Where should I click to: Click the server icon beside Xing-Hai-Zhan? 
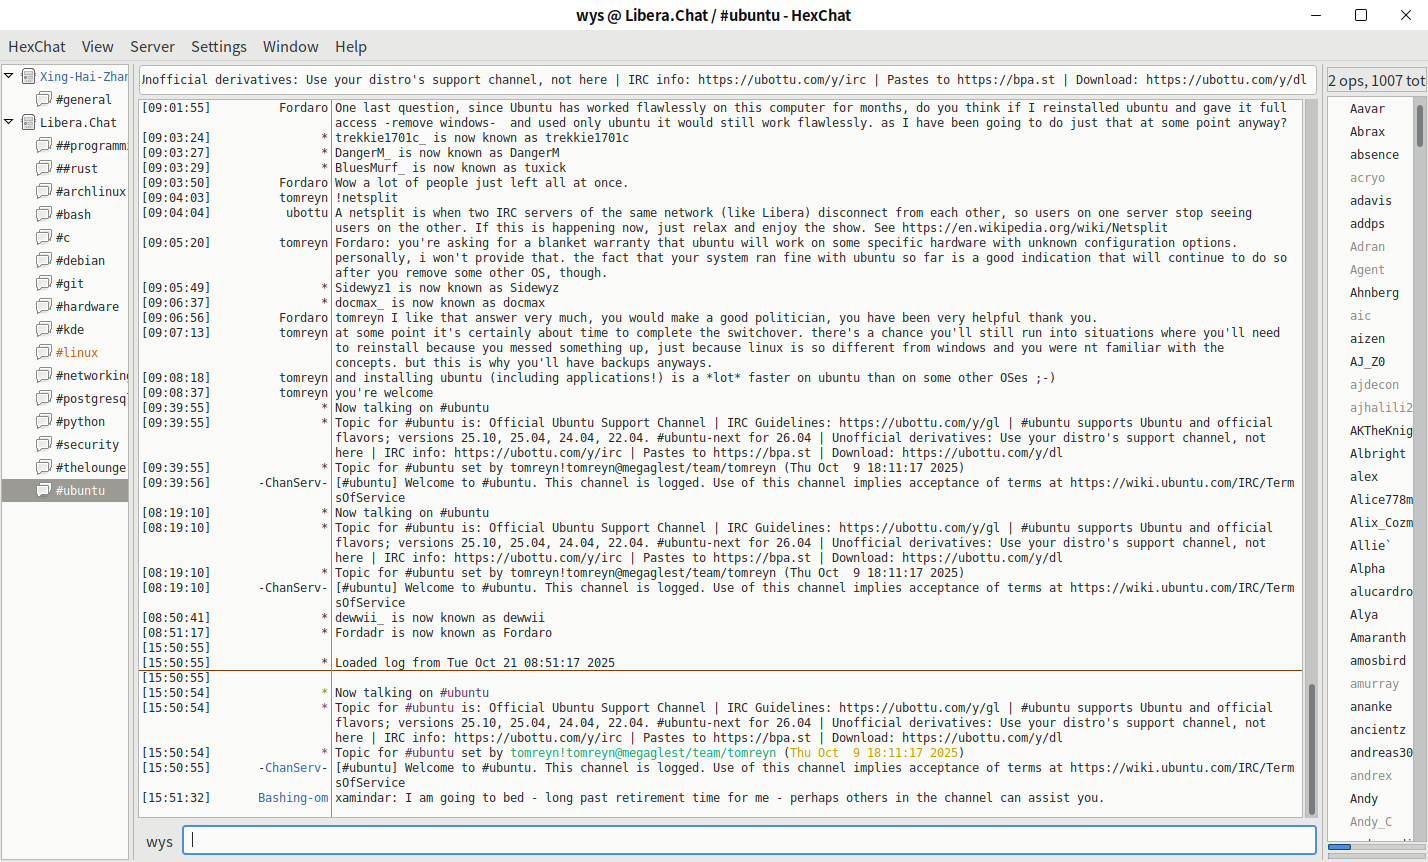29,76
